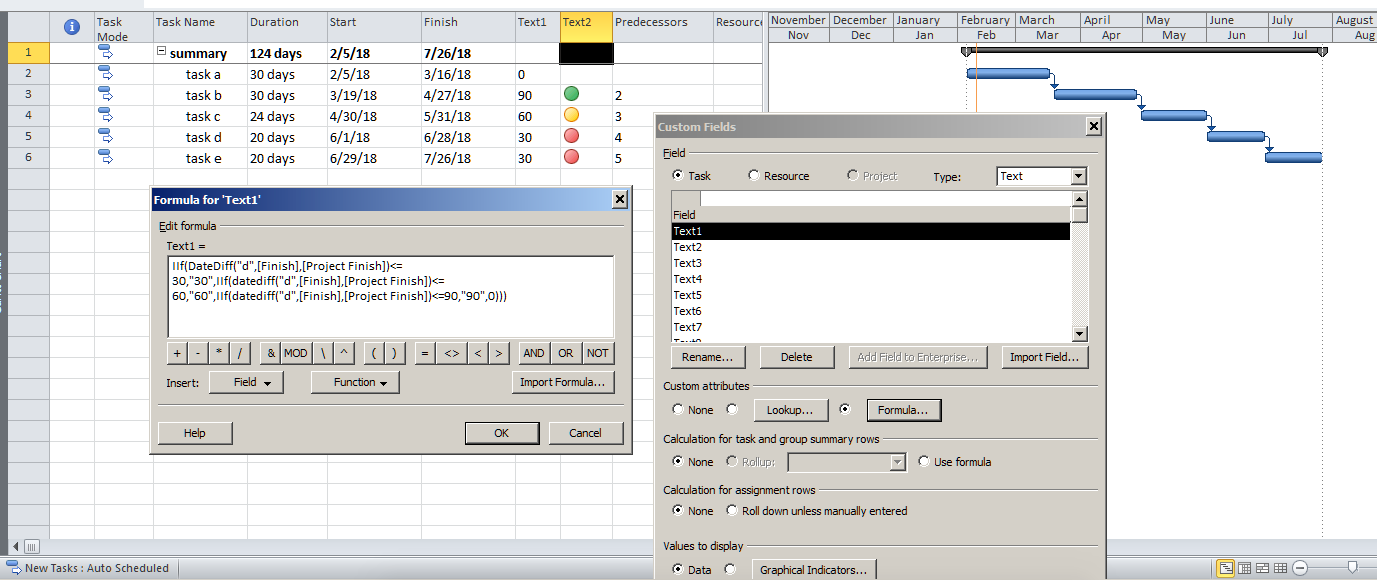Open the Graphical Indicators button
1377x580 pixels.
(814, 570)
